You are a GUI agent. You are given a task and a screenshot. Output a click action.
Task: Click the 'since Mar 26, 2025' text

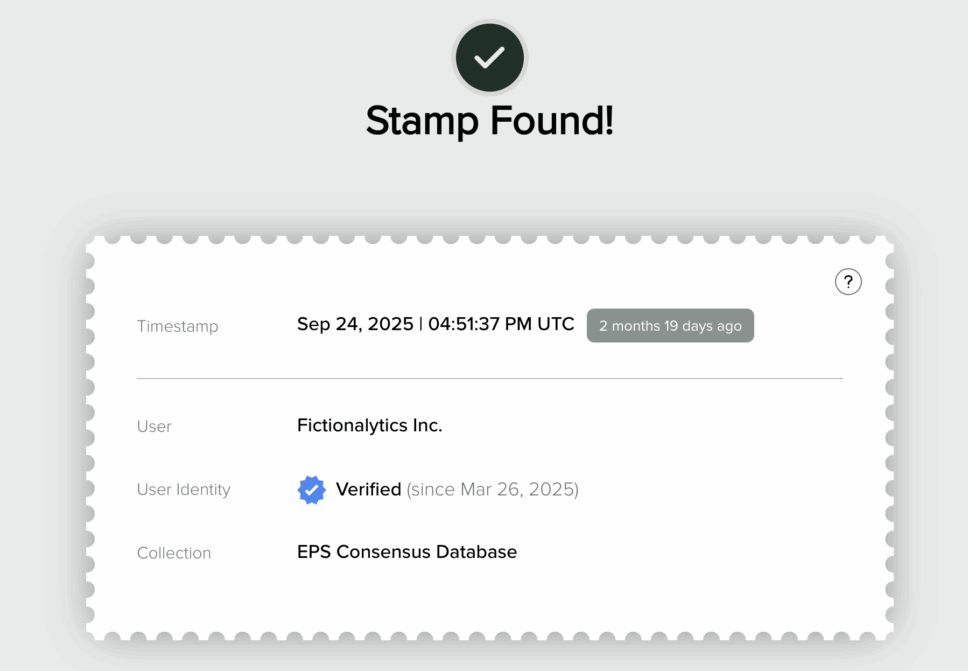tap(492, 490)
